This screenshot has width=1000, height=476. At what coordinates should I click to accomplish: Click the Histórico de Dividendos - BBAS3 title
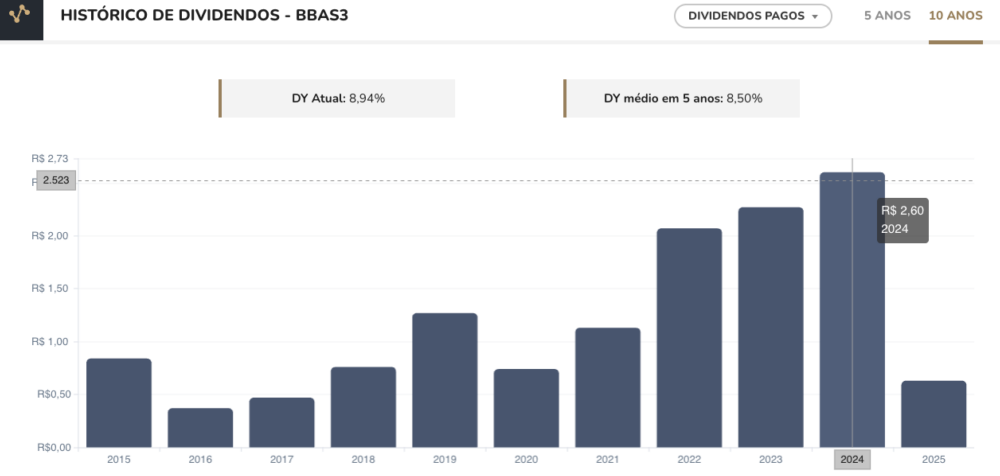[x=204, y=16]
